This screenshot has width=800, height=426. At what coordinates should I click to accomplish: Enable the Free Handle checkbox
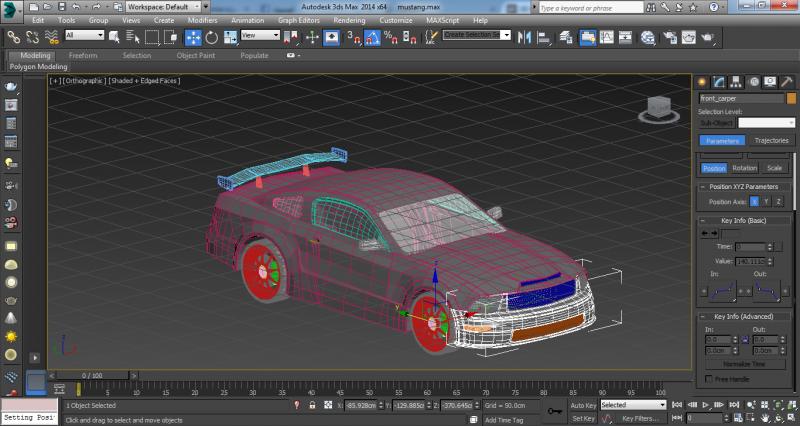[709, 379]
